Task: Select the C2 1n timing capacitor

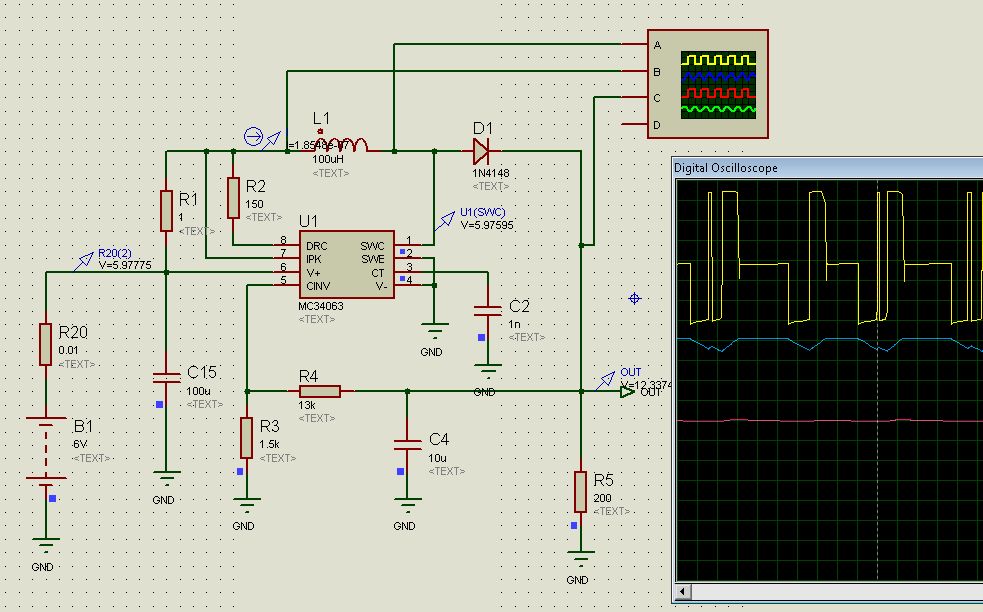Action: pyautogui.click(x=487, y=307)
